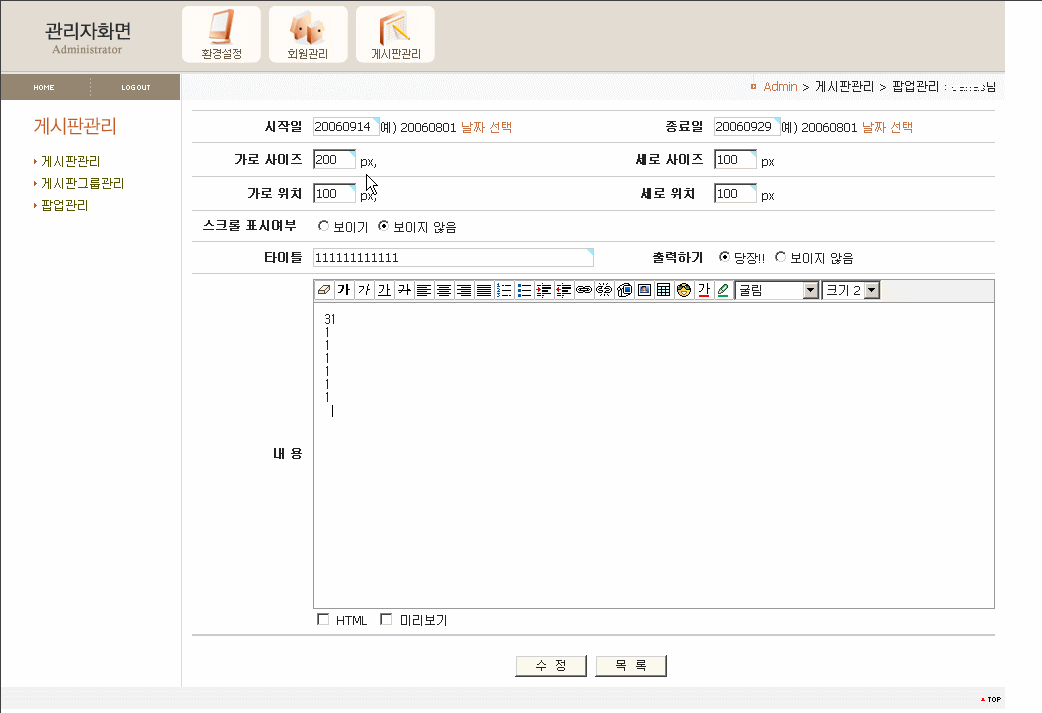Insert an image using the picture icon
The height and width of the screenshot is (713, 1042).
[644, 290]
